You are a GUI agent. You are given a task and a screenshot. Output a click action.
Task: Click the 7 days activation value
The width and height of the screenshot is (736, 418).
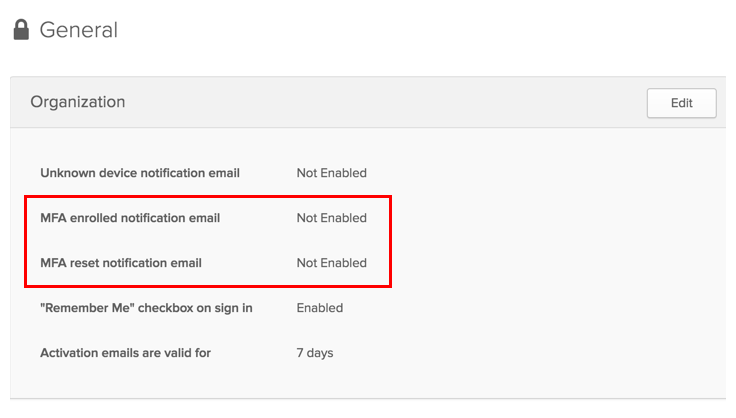point(314,353)
